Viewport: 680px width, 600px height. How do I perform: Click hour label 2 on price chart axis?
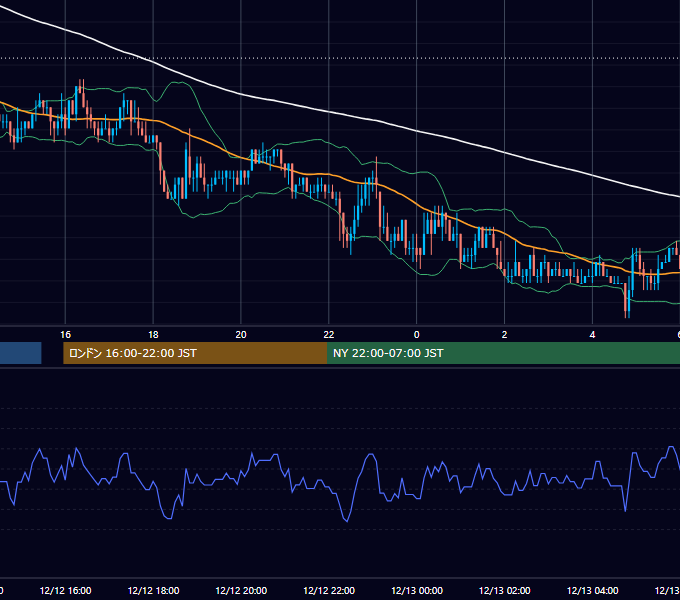click(504, 335)
